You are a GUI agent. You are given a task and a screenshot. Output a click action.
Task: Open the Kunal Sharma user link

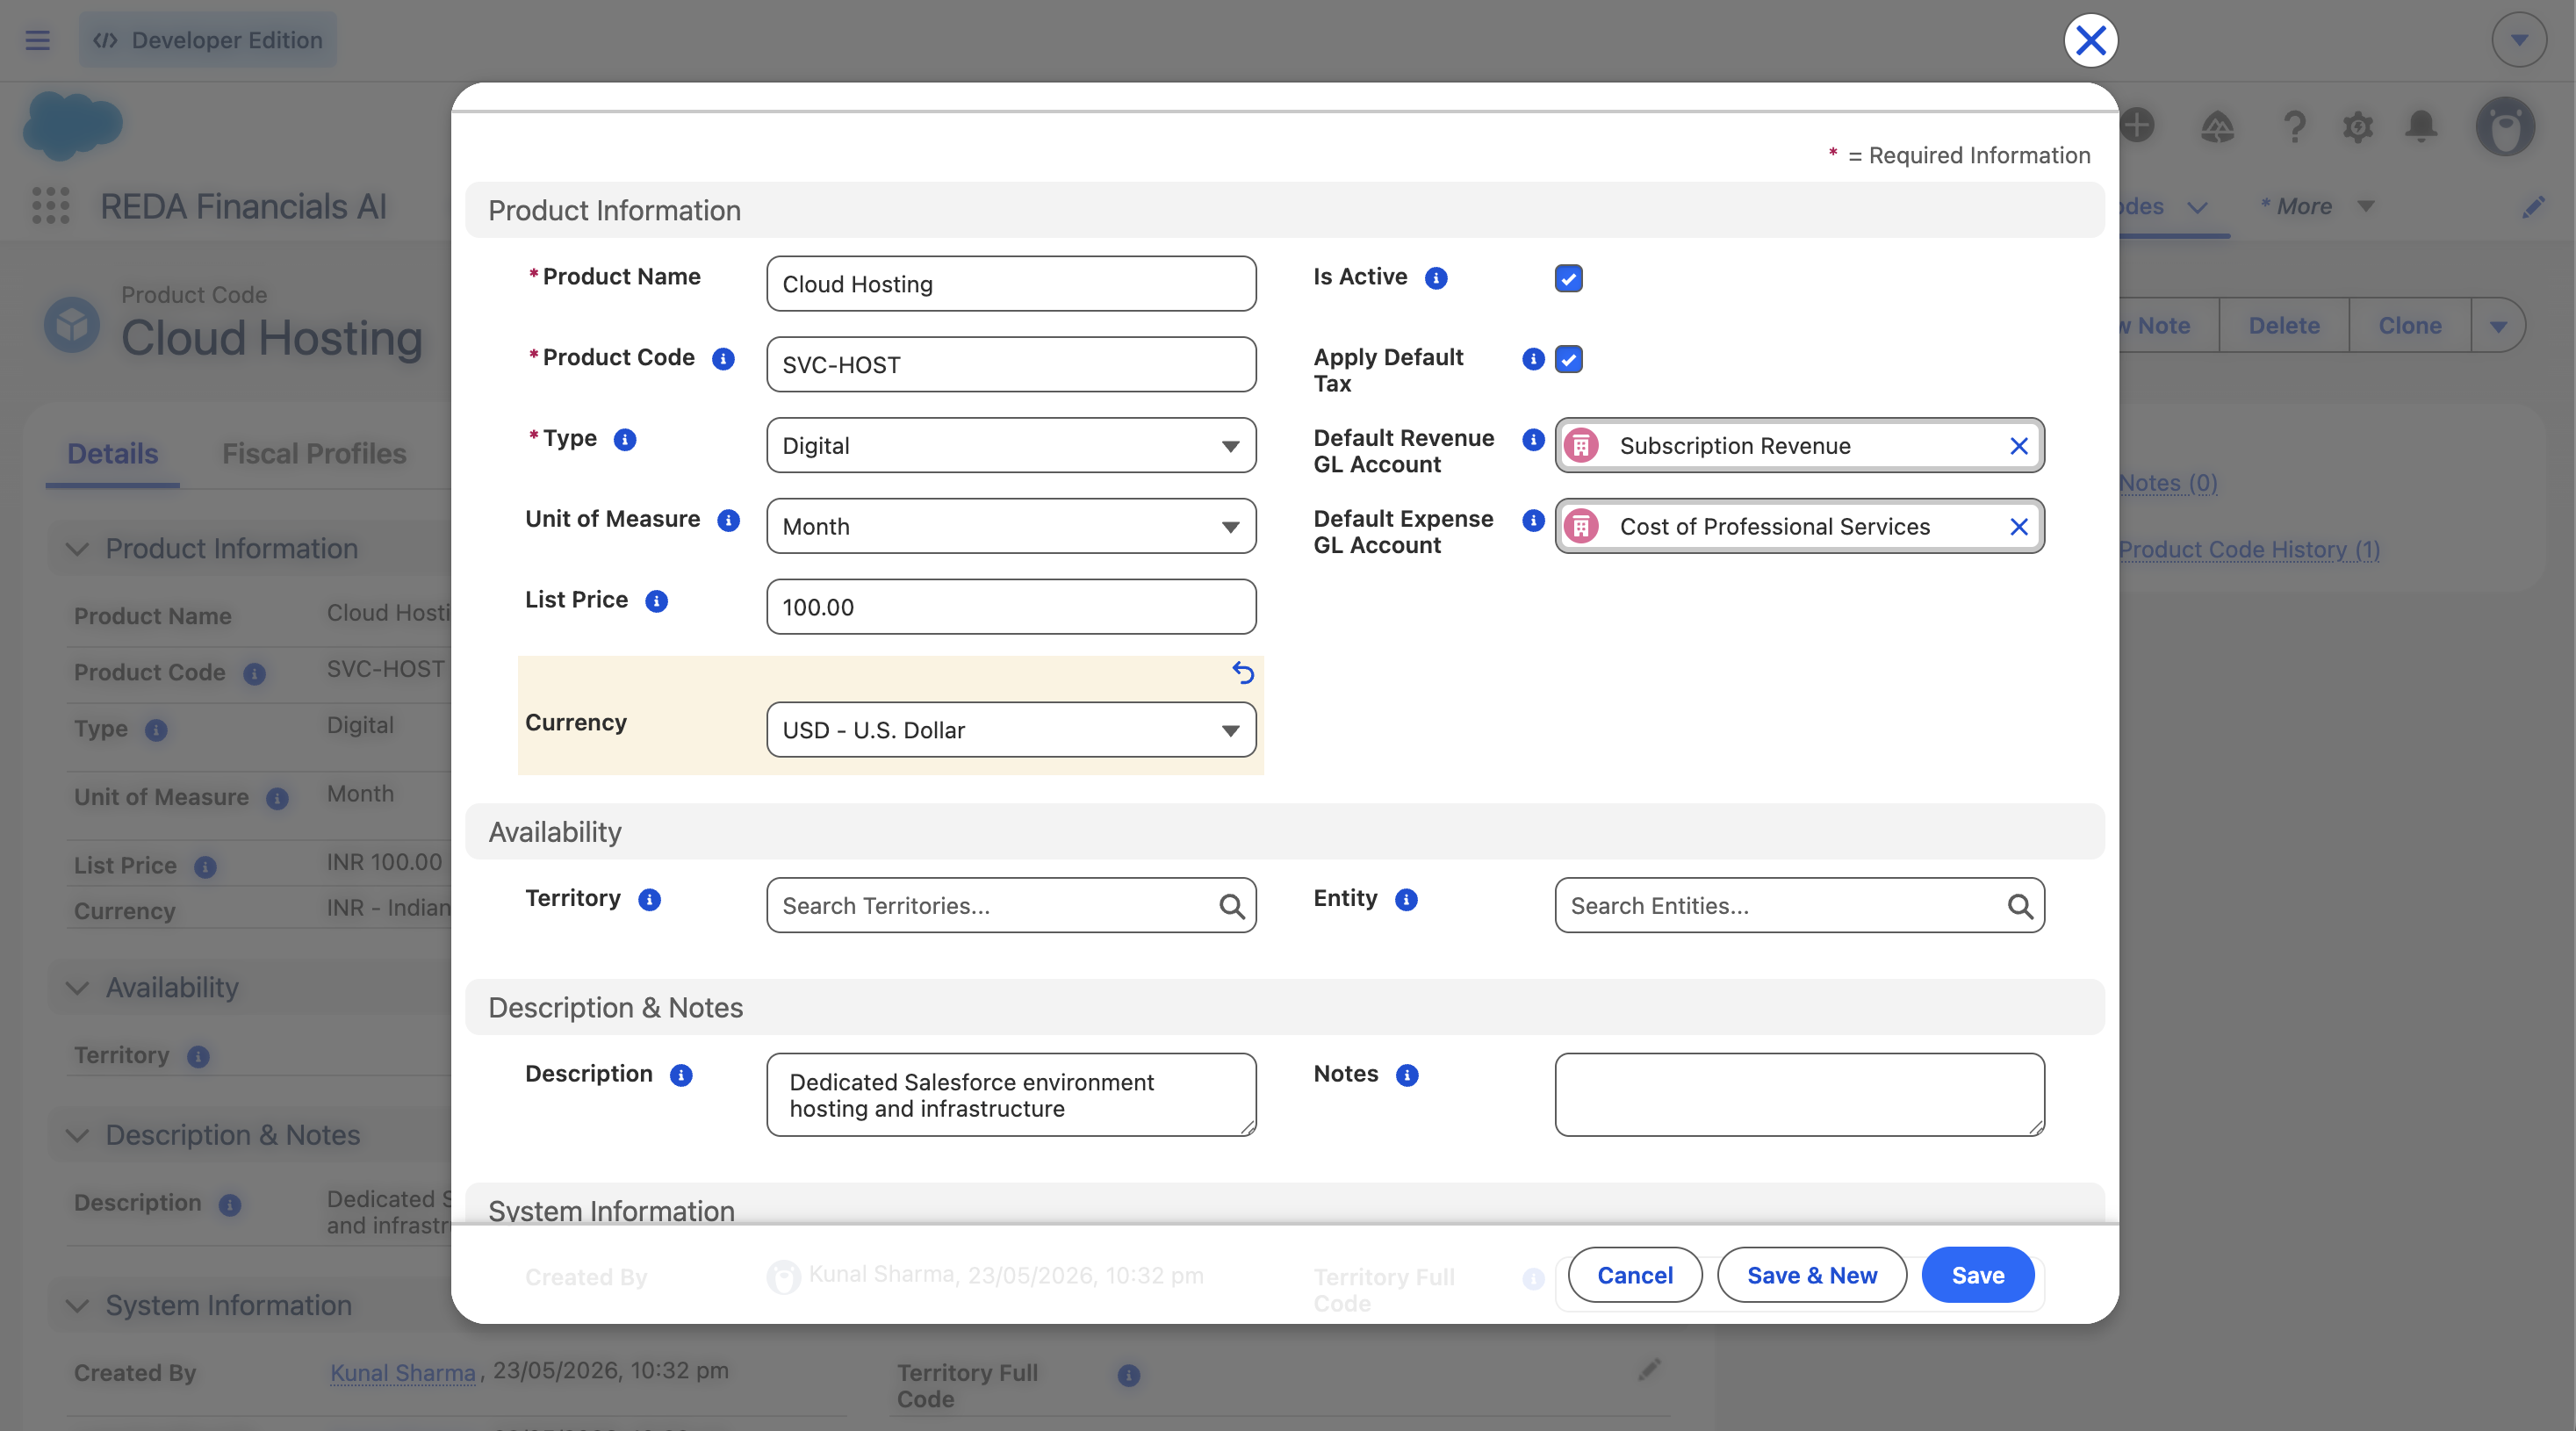(403, 1373)
